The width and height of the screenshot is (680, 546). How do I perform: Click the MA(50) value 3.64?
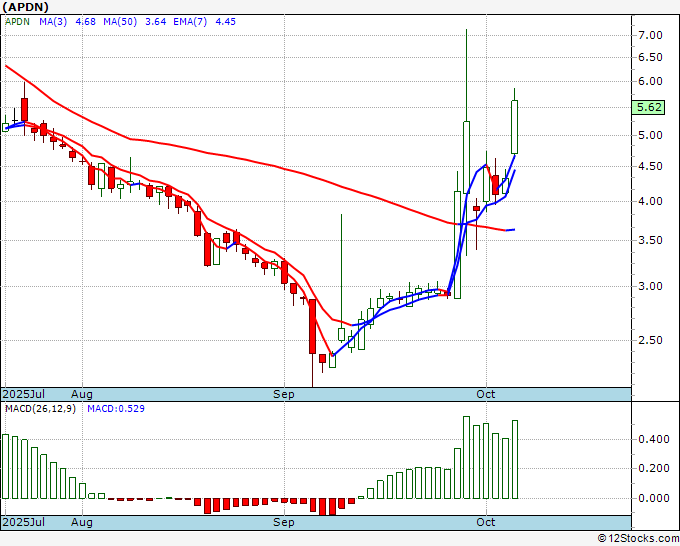coord(155,21)
